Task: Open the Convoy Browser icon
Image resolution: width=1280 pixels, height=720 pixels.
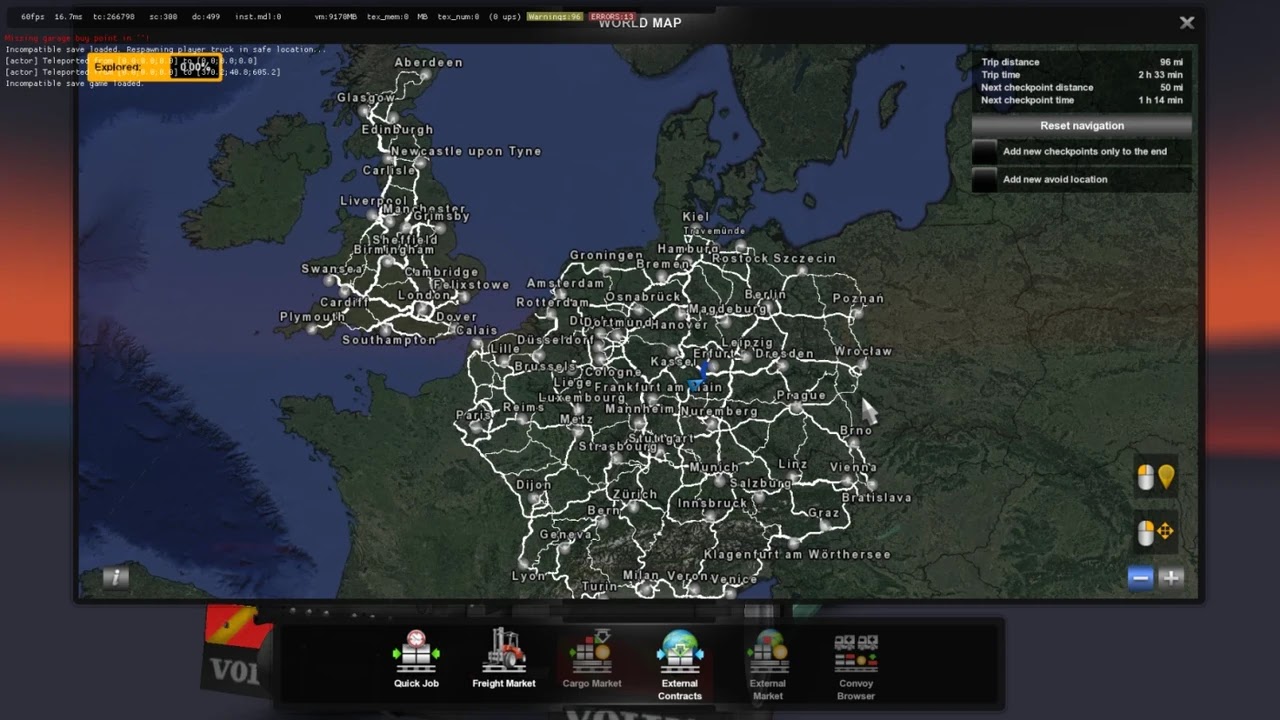Action: point(856,653)
